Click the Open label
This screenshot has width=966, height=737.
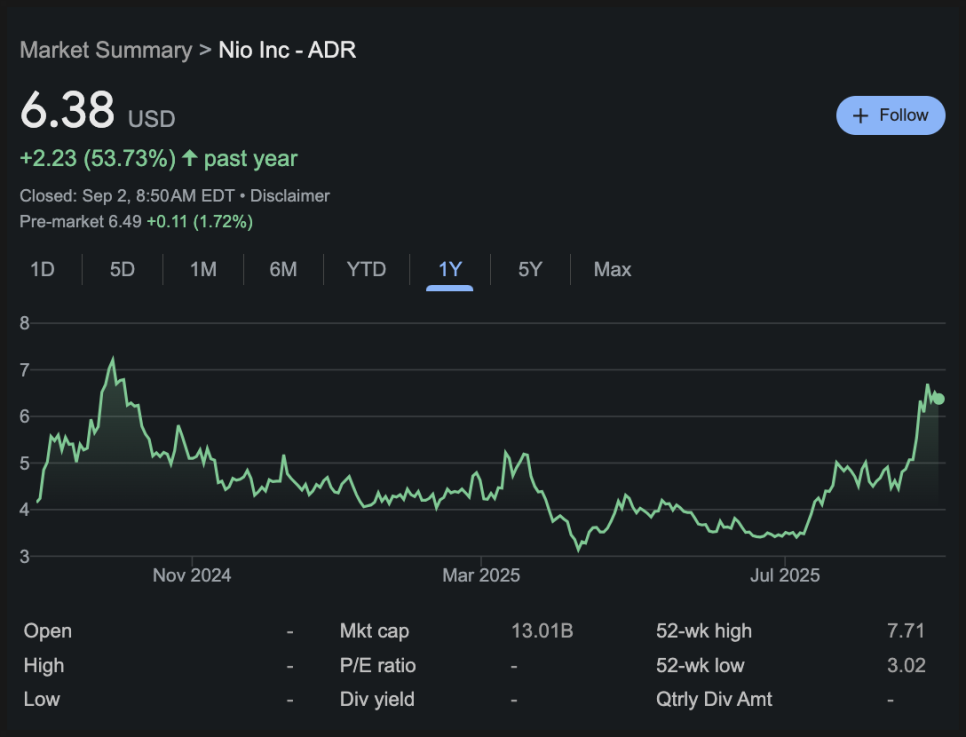point(47,631)
